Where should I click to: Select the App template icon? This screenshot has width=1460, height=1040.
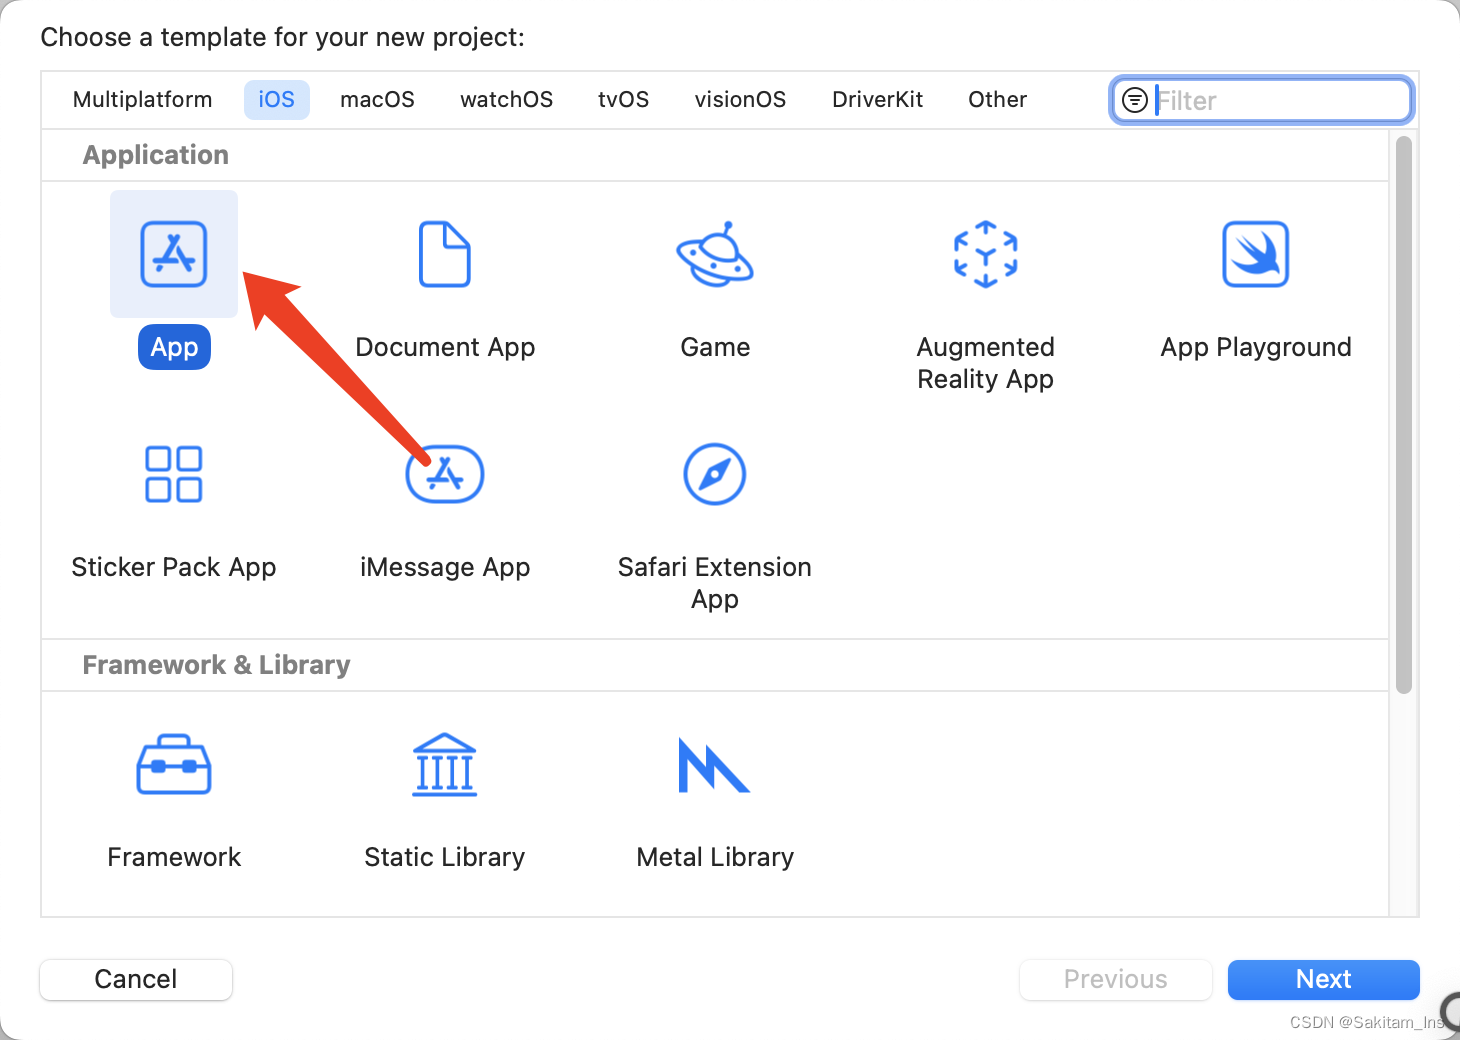click(x=174, y=254)
